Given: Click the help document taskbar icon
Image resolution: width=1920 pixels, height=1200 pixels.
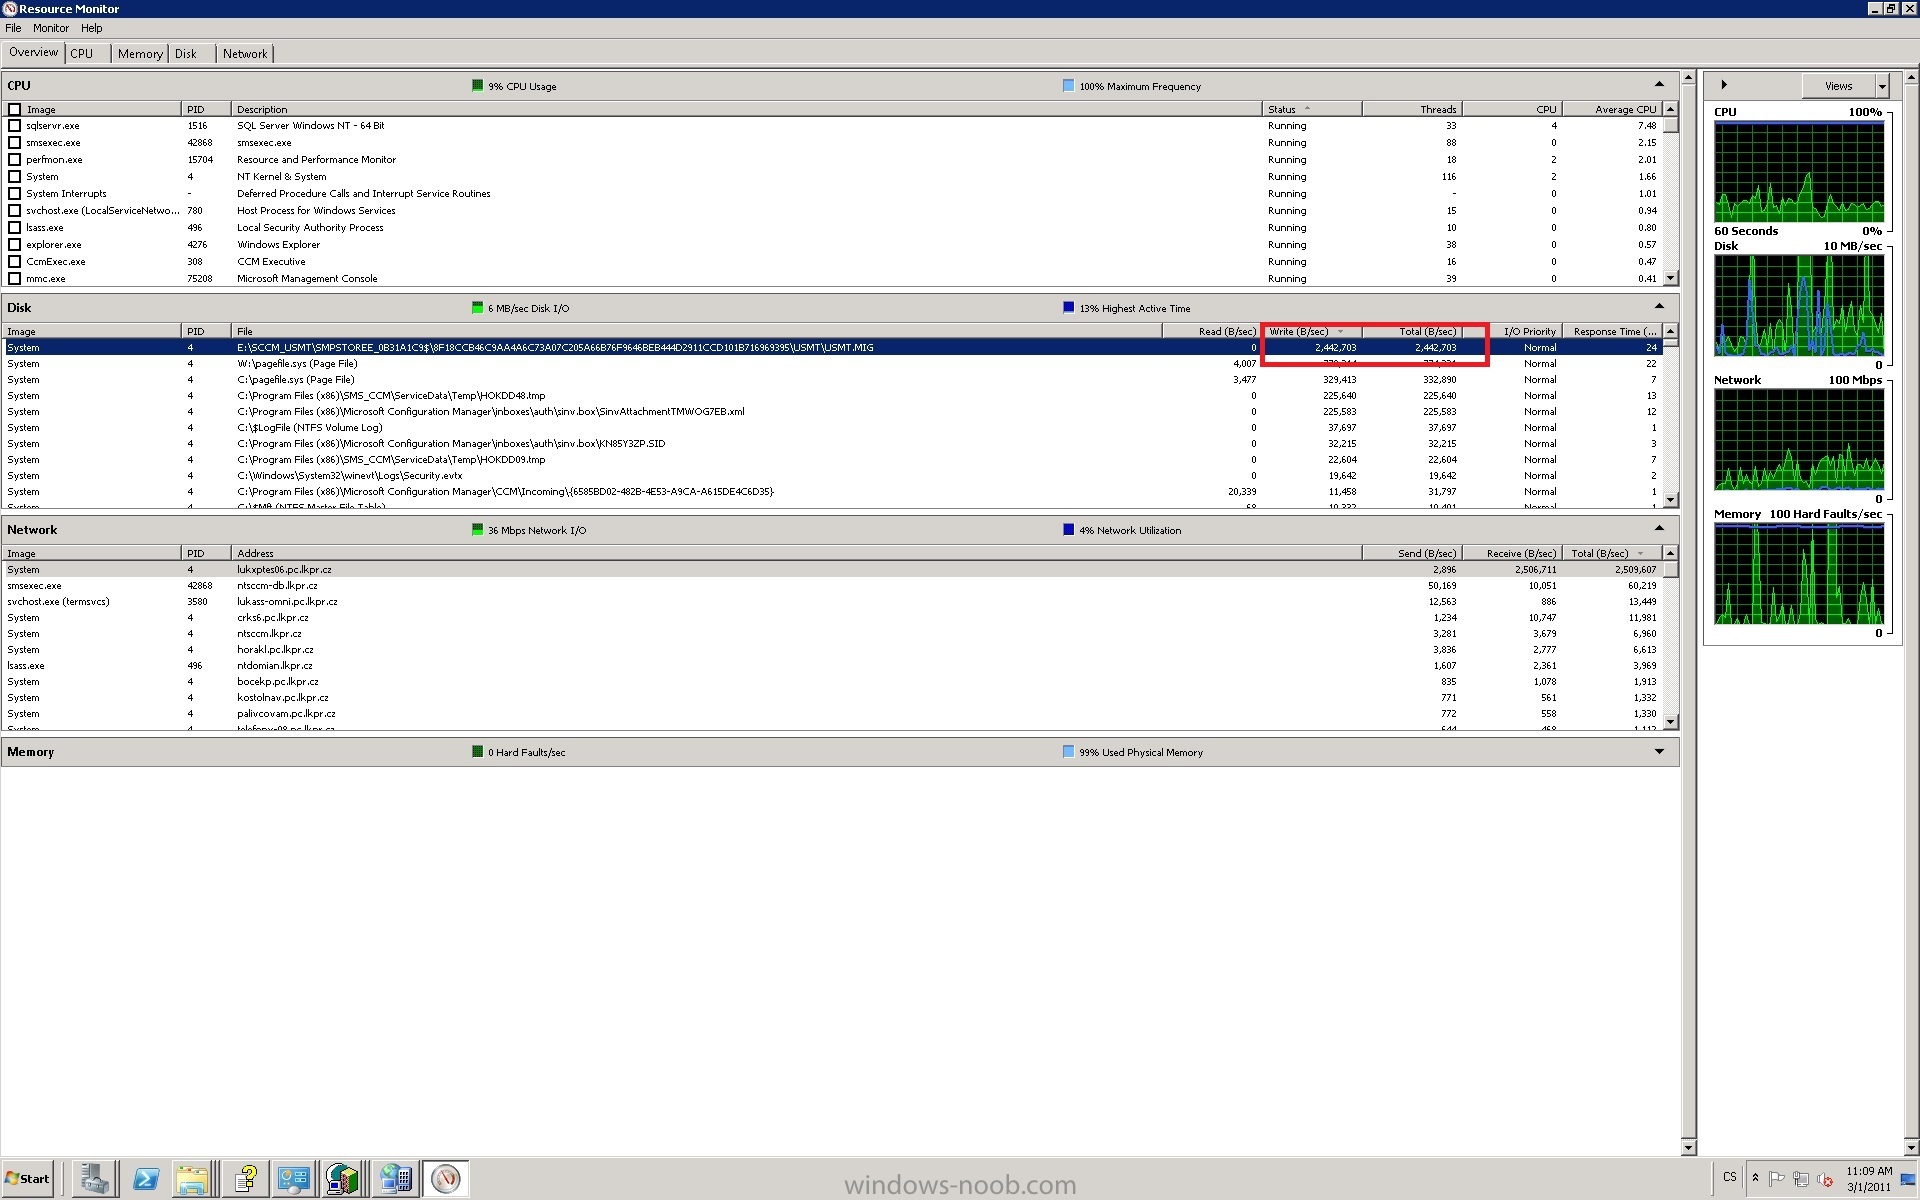Looking at the screenshot, I should (245, 1178).
